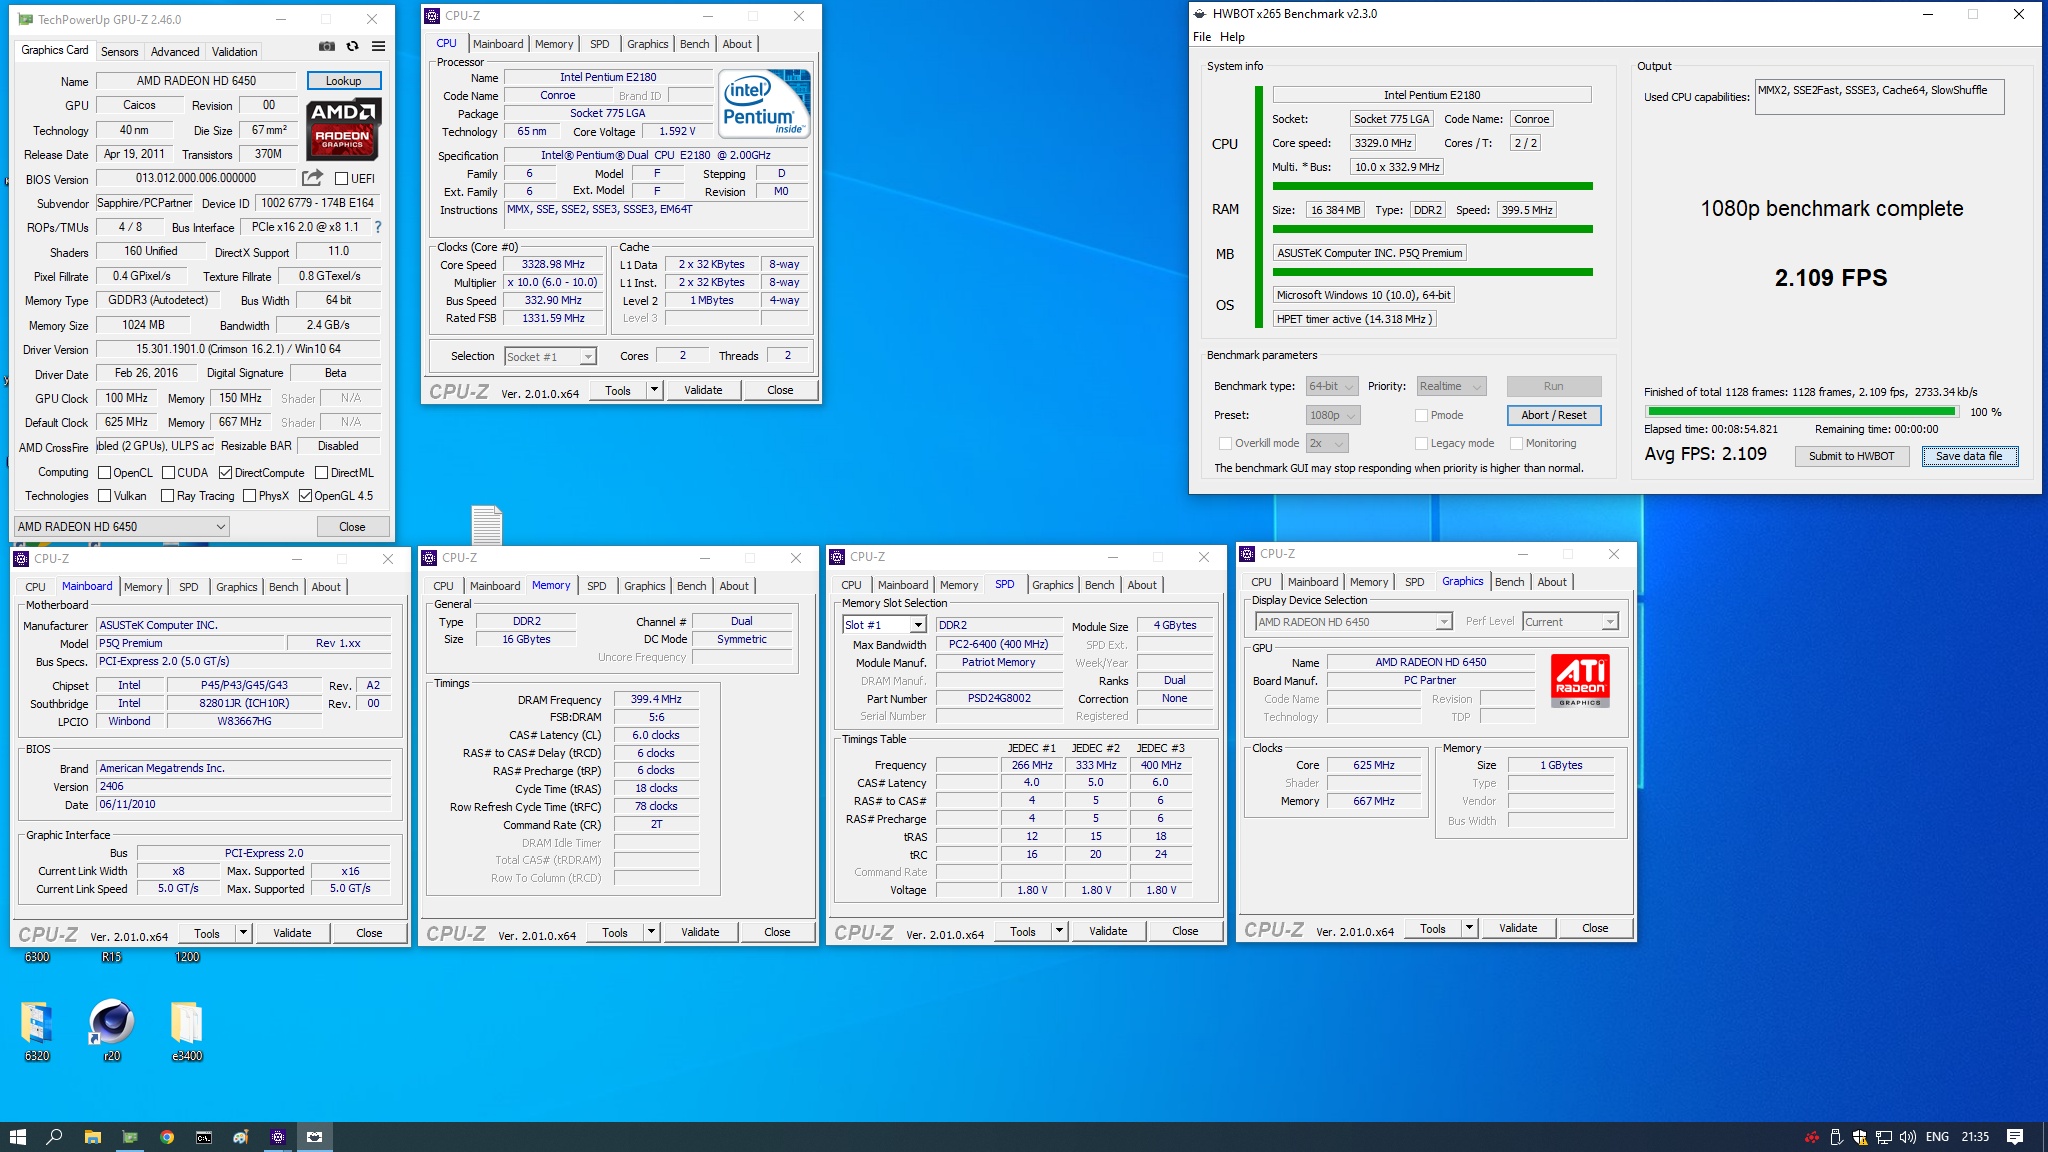
Task: Open the Paint palette taskbar icon
Action: click(x=241, y=1137)
